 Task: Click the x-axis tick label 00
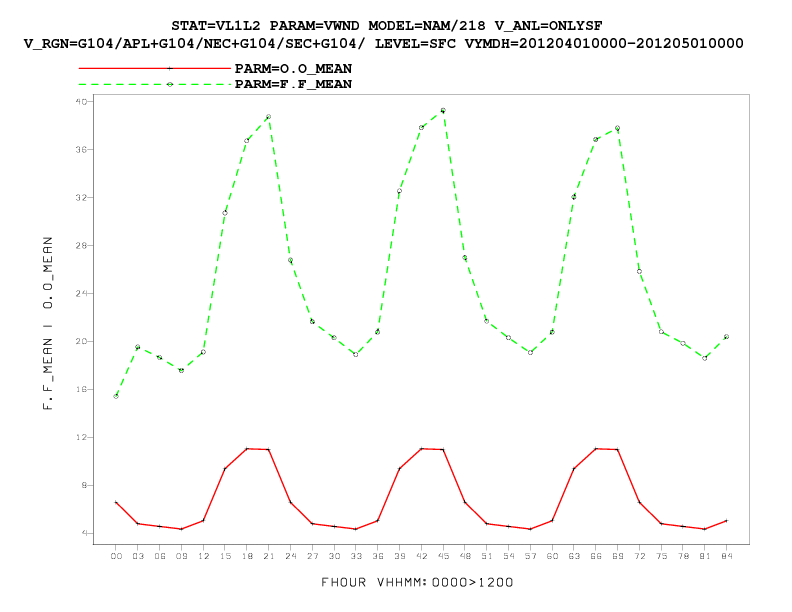coord(116,556)
